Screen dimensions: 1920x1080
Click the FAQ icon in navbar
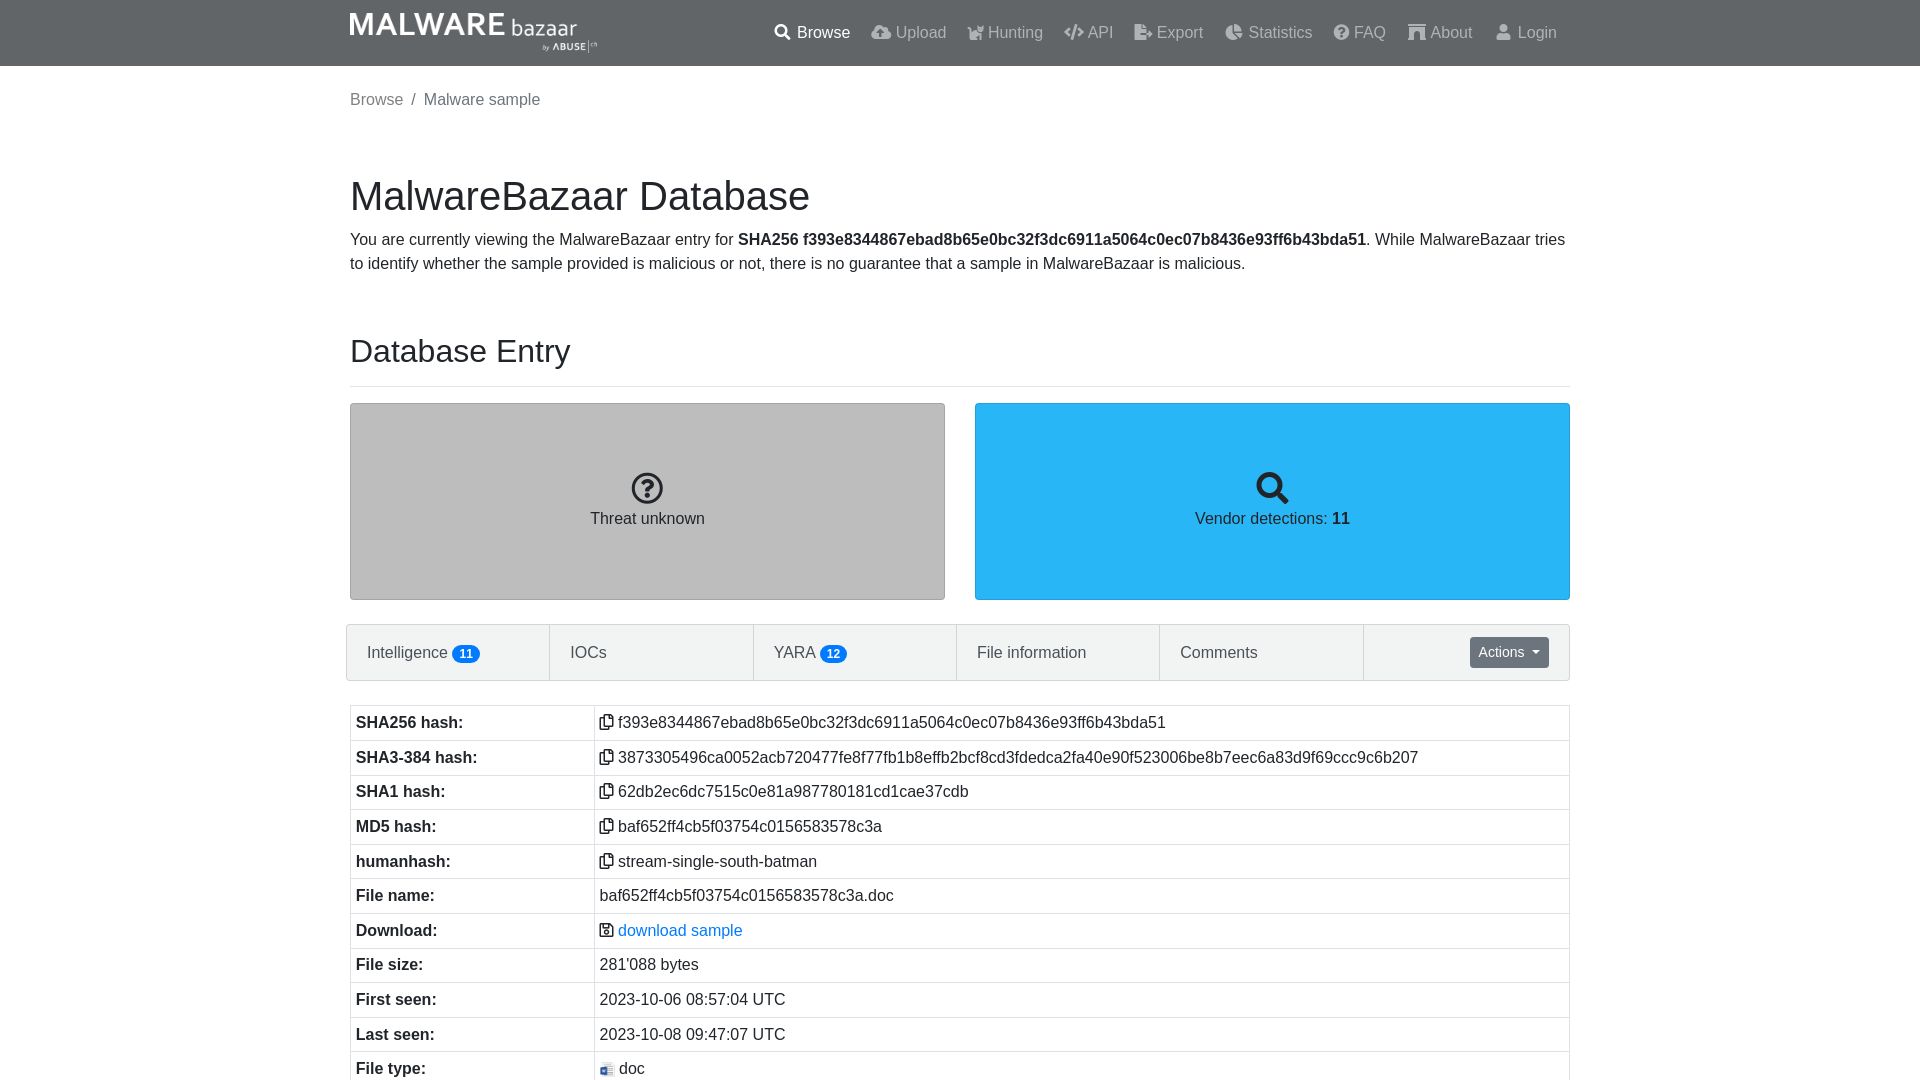coord(1341,32)
